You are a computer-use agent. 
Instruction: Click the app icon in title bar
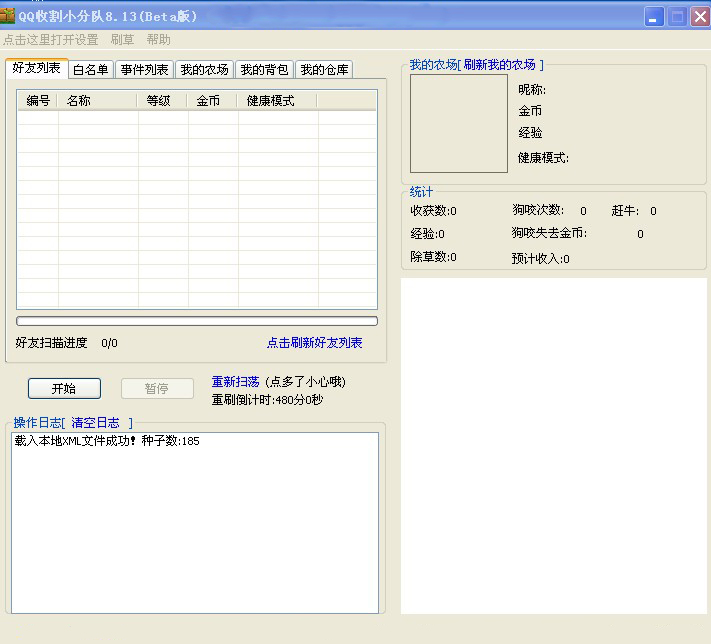coord(7,15)
